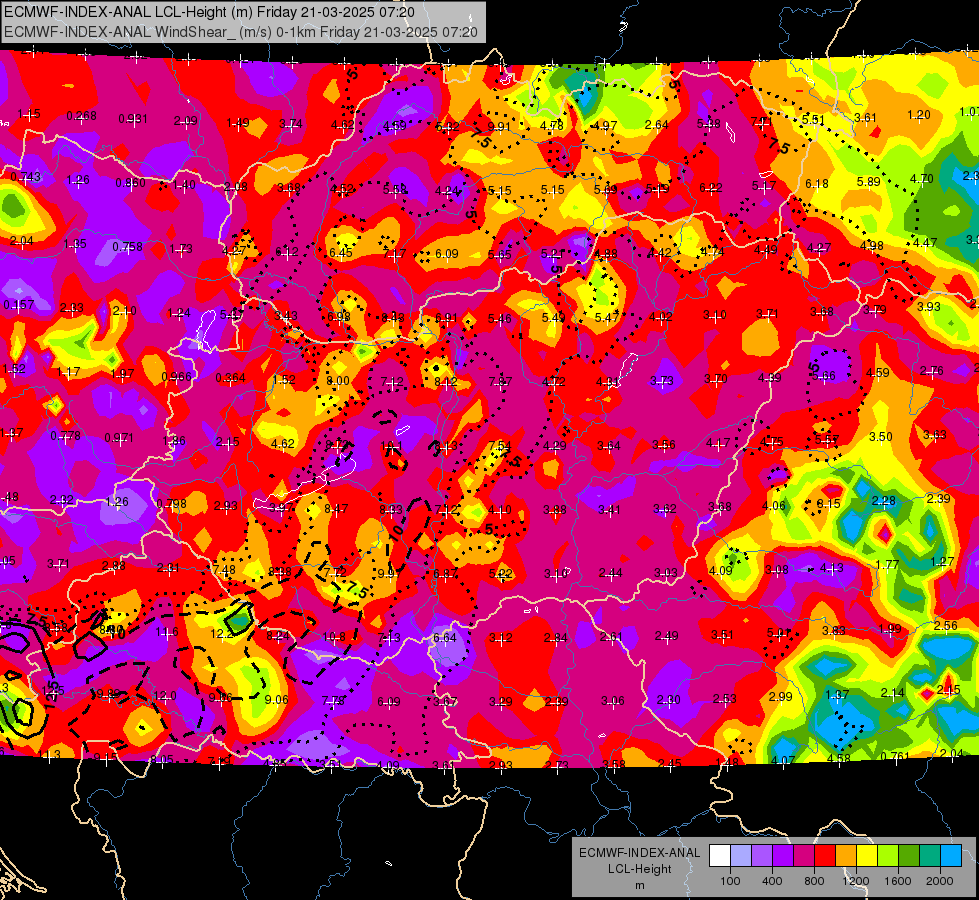This screenshot has width=979, height=900.
Task: Click the white swatch in the LCL-Height legend
Action: pos(720,856)
